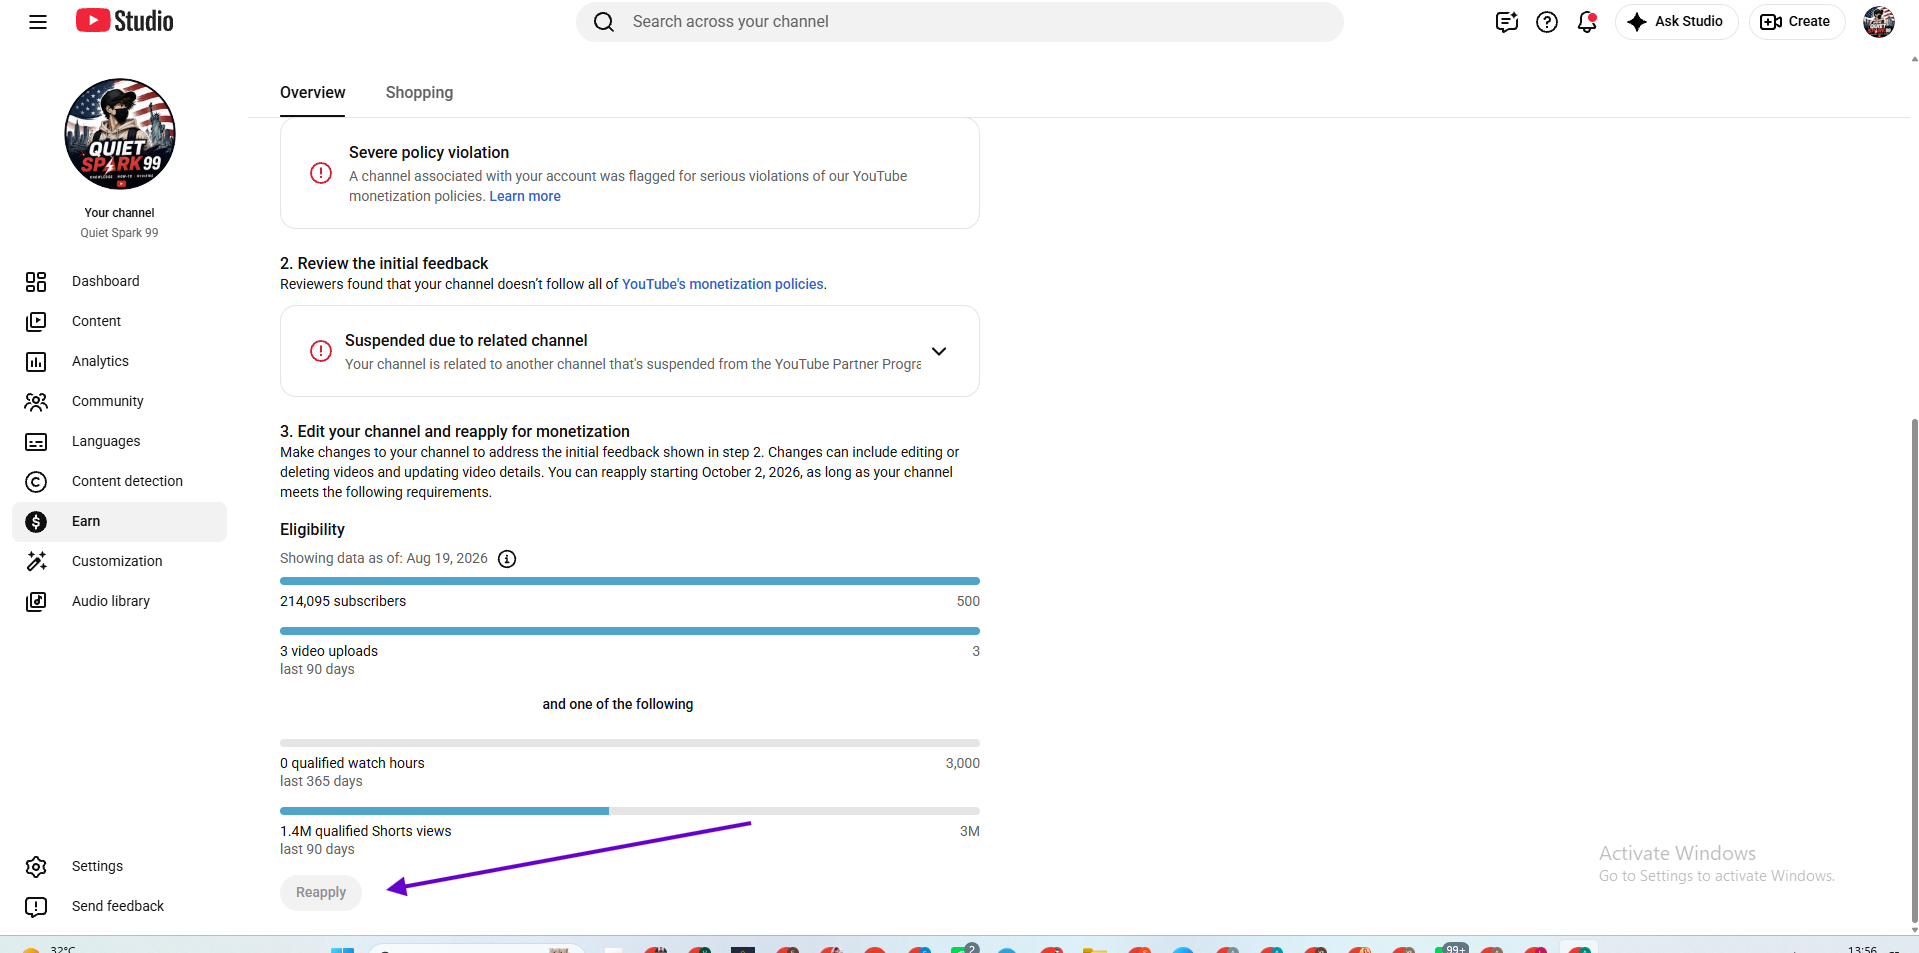Switch to the Shopping tab
1919x953 pixels.
tap(419, 93)
